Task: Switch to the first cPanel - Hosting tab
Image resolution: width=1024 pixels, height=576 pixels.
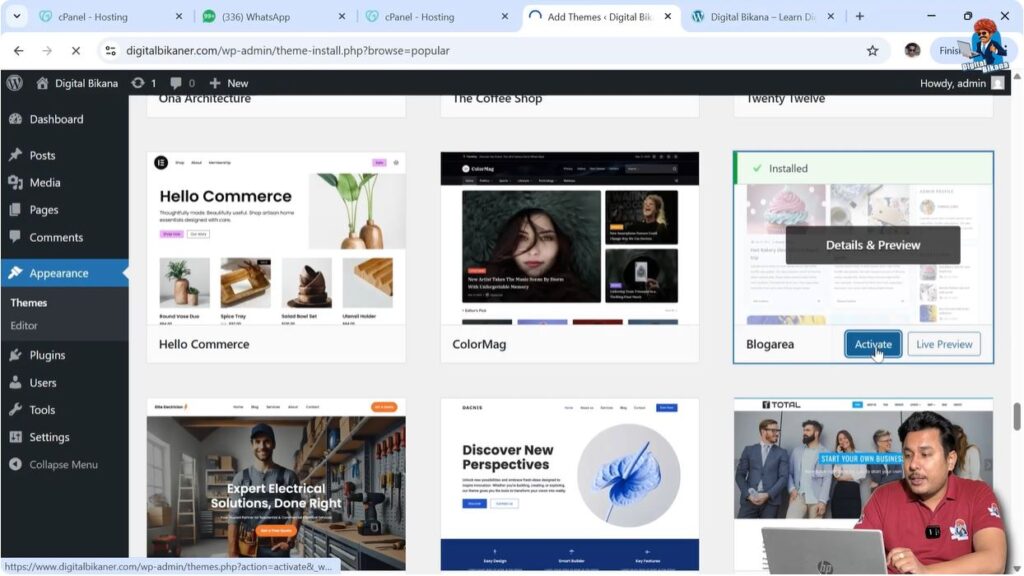Action: (111, 16)
